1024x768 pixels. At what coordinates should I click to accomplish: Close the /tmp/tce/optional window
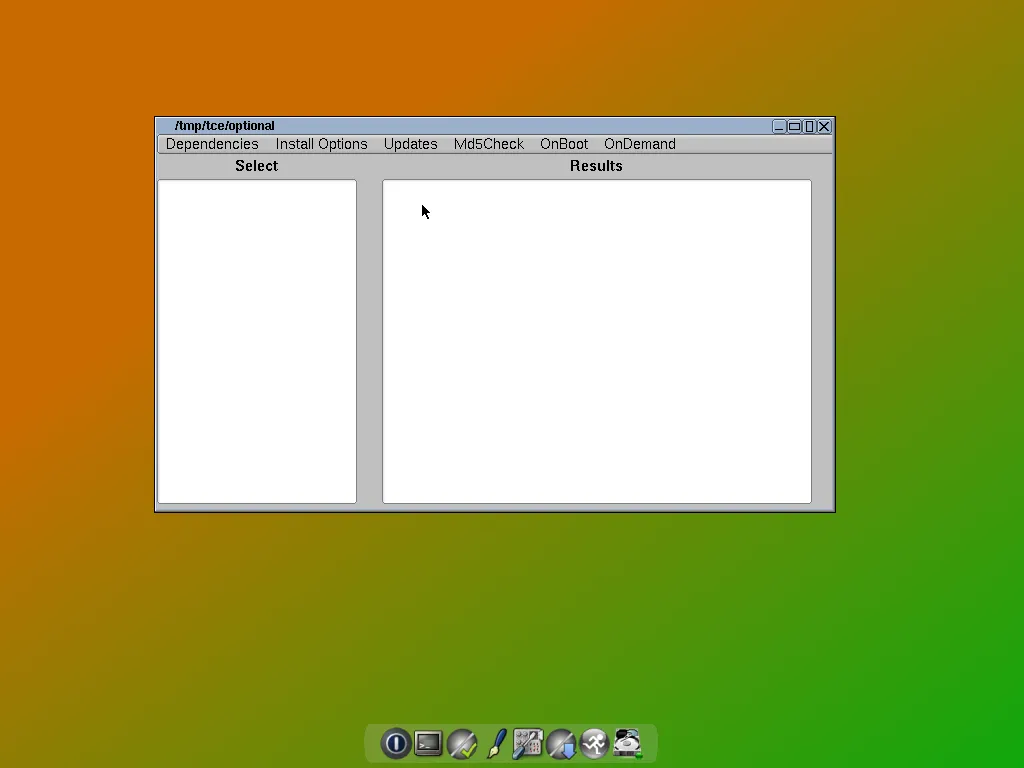click(824, 126)
